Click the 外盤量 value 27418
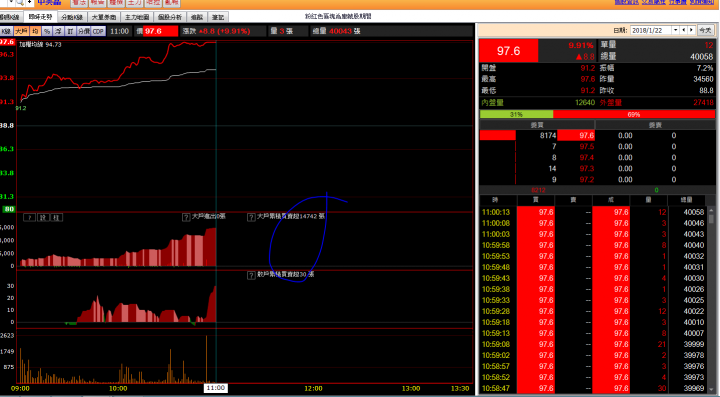Image resolution: width=720 pixels, height=397 pixels. [703, 102]
